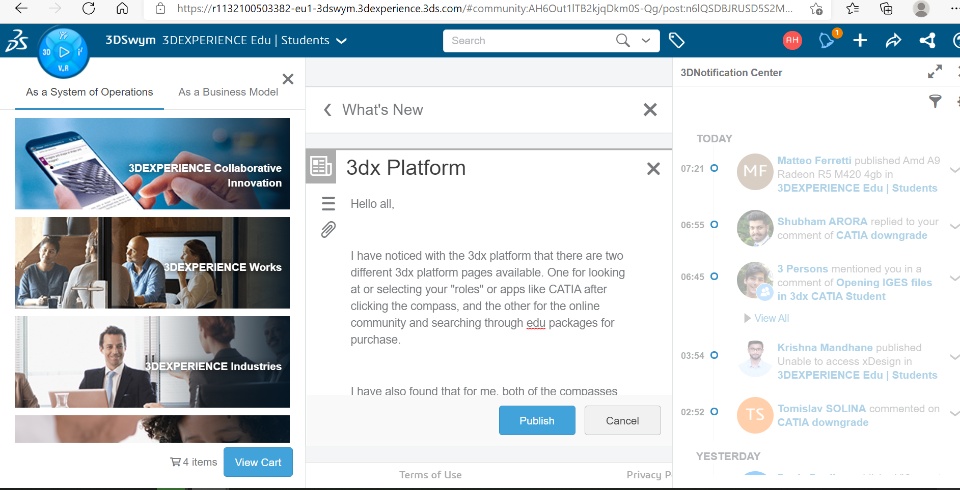
Task: Click the plus add content icon
Action: (860, 40)
